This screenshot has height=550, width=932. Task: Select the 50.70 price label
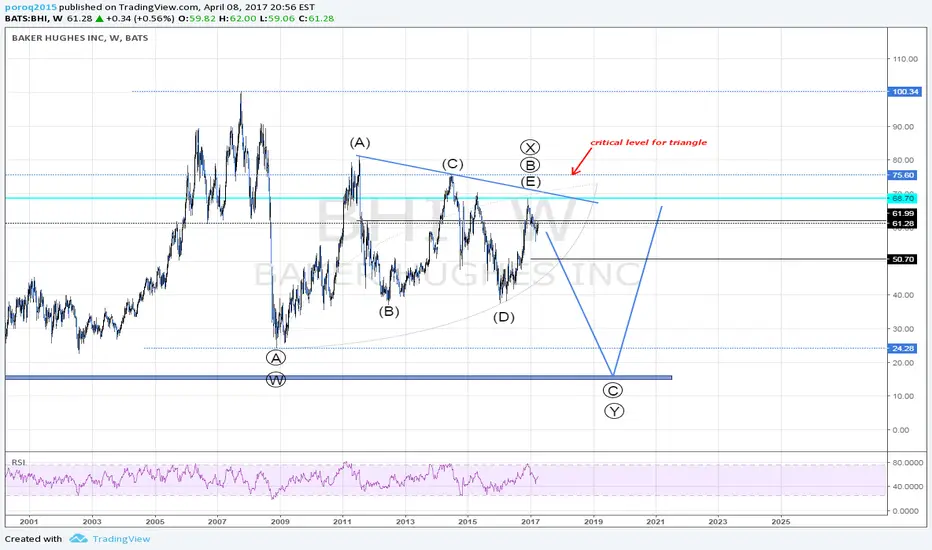[x=902, y=259]
